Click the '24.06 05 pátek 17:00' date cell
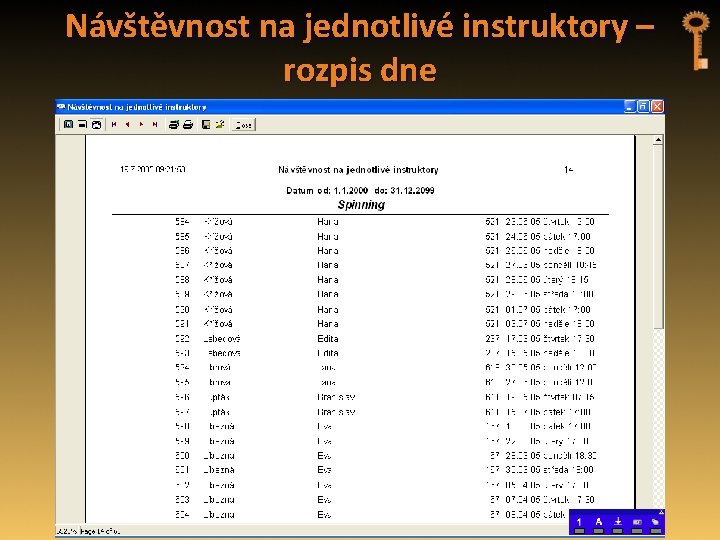 click(x=548, y=236)
